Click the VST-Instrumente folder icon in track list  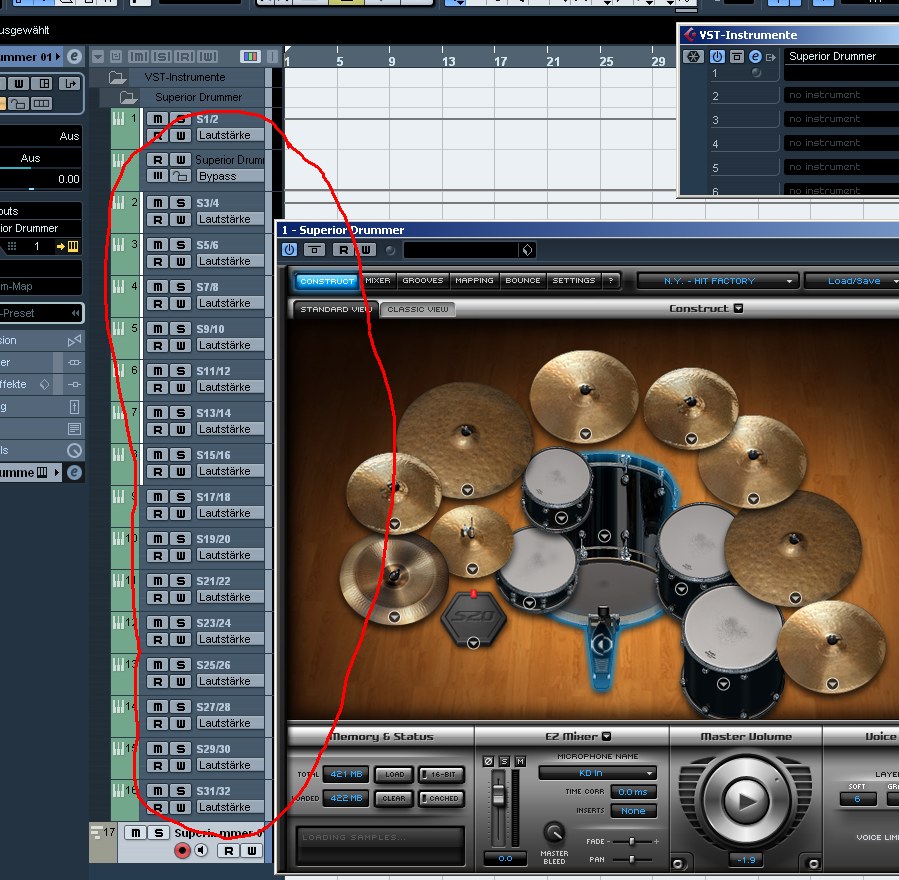[117, 77]
